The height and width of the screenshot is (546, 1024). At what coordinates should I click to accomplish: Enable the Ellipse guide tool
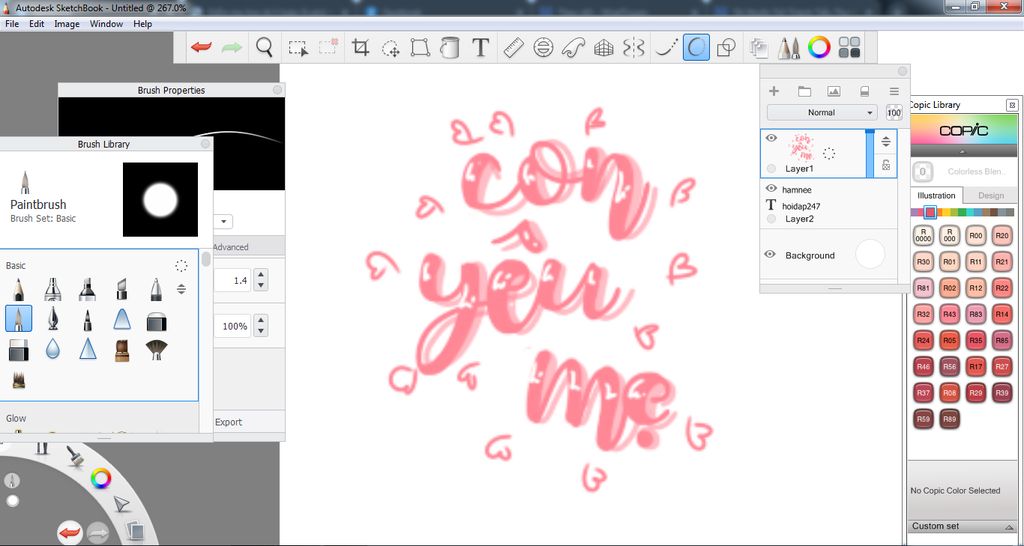pos(543,48)
